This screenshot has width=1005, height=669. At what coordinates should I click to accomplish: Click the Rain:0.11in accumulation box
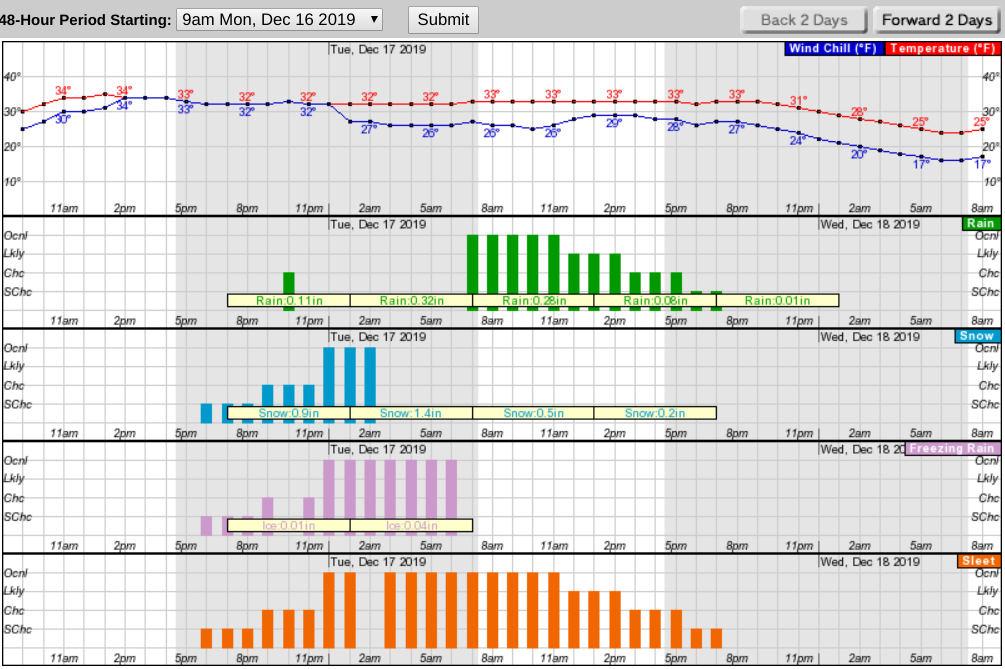(x=289, y=301)
